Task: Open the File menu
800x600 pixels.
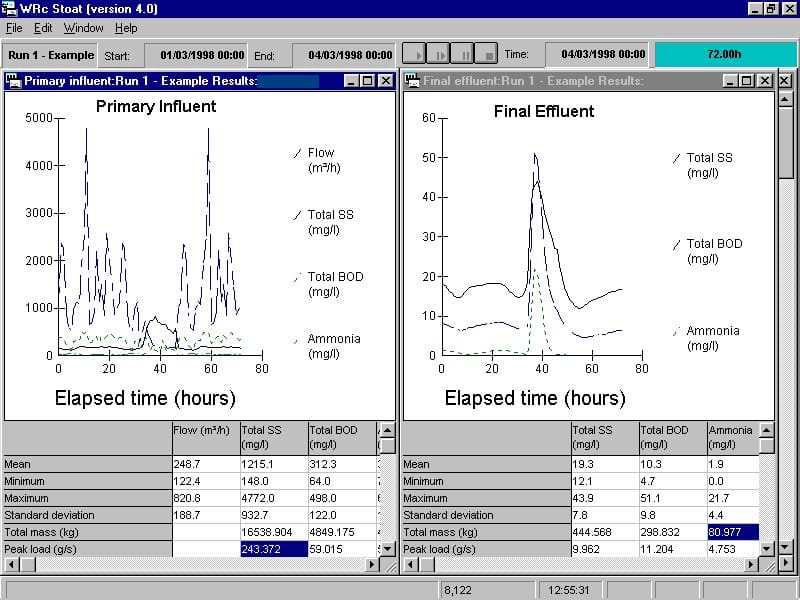Action: [14, 28]
